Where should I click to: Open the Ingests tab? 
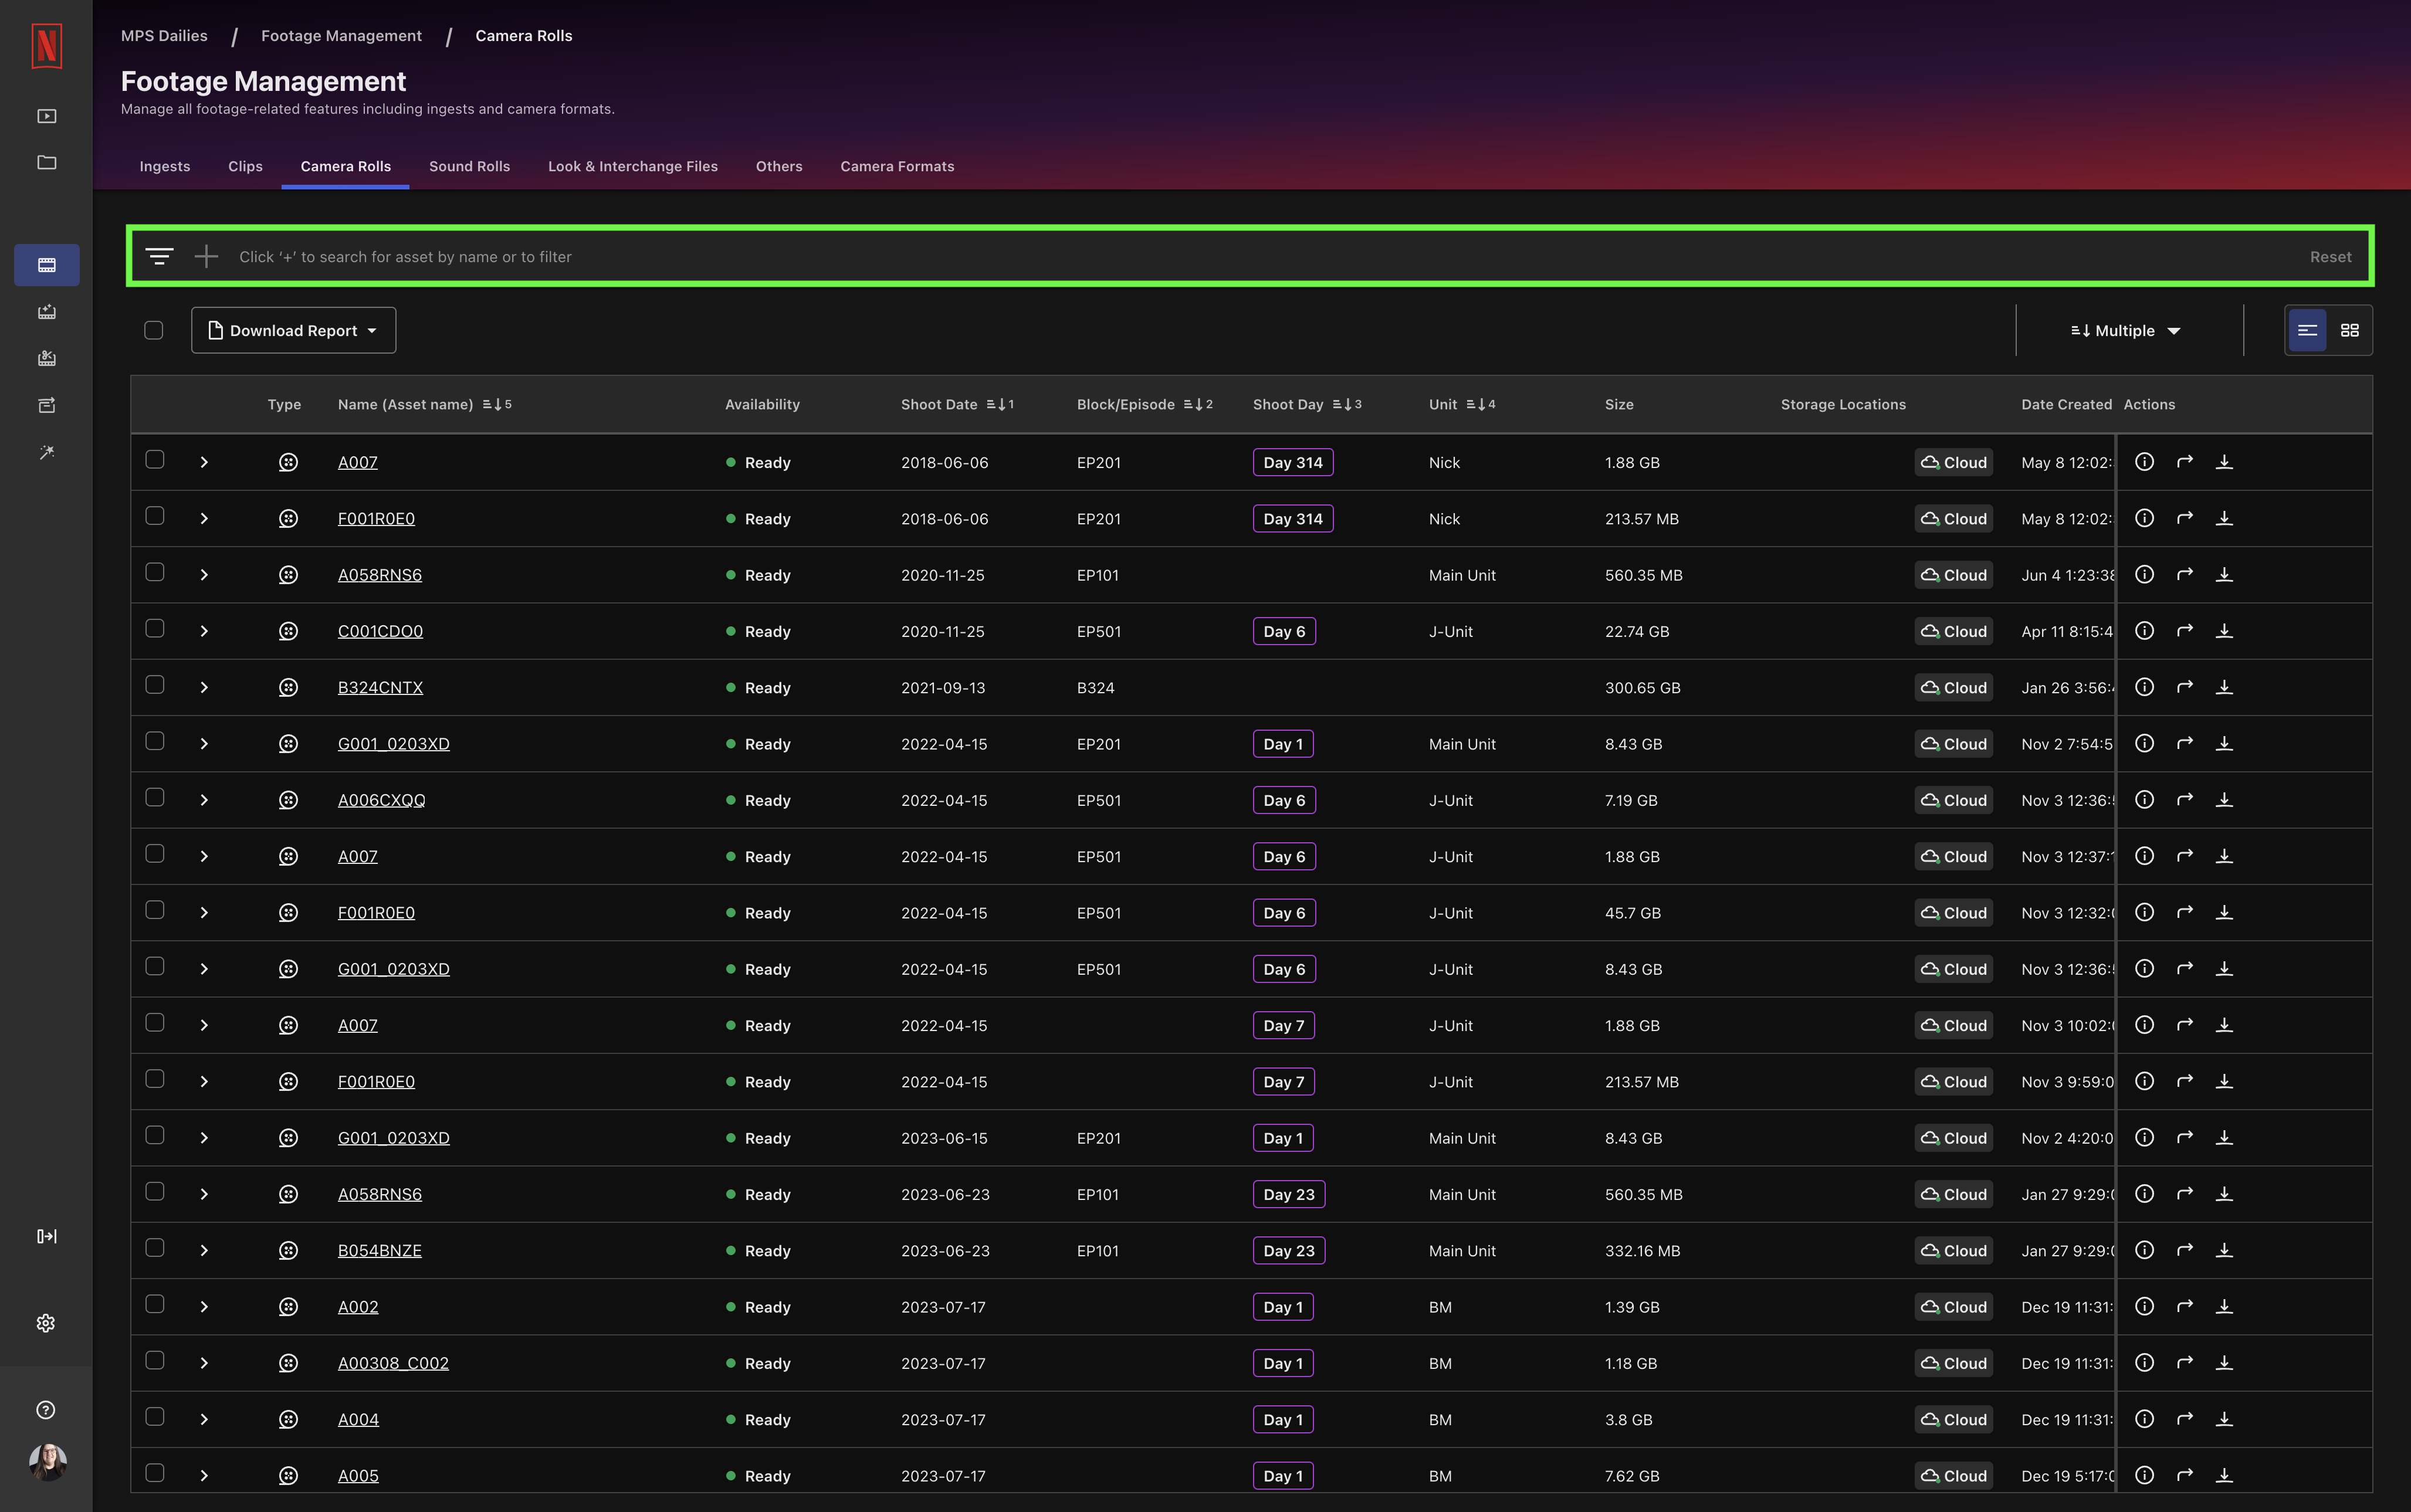(x=164, y=166)
